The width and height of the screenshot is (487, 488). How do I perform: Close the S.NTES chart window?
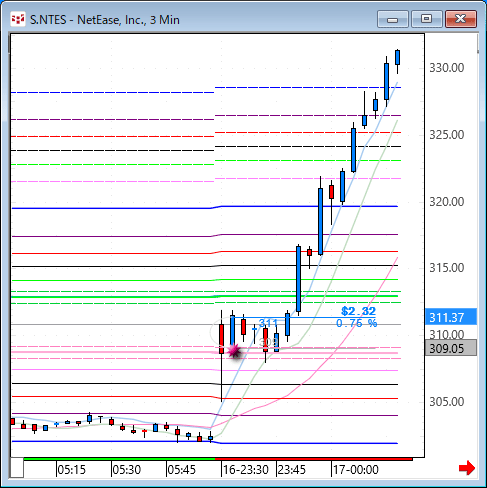point(461,19)
